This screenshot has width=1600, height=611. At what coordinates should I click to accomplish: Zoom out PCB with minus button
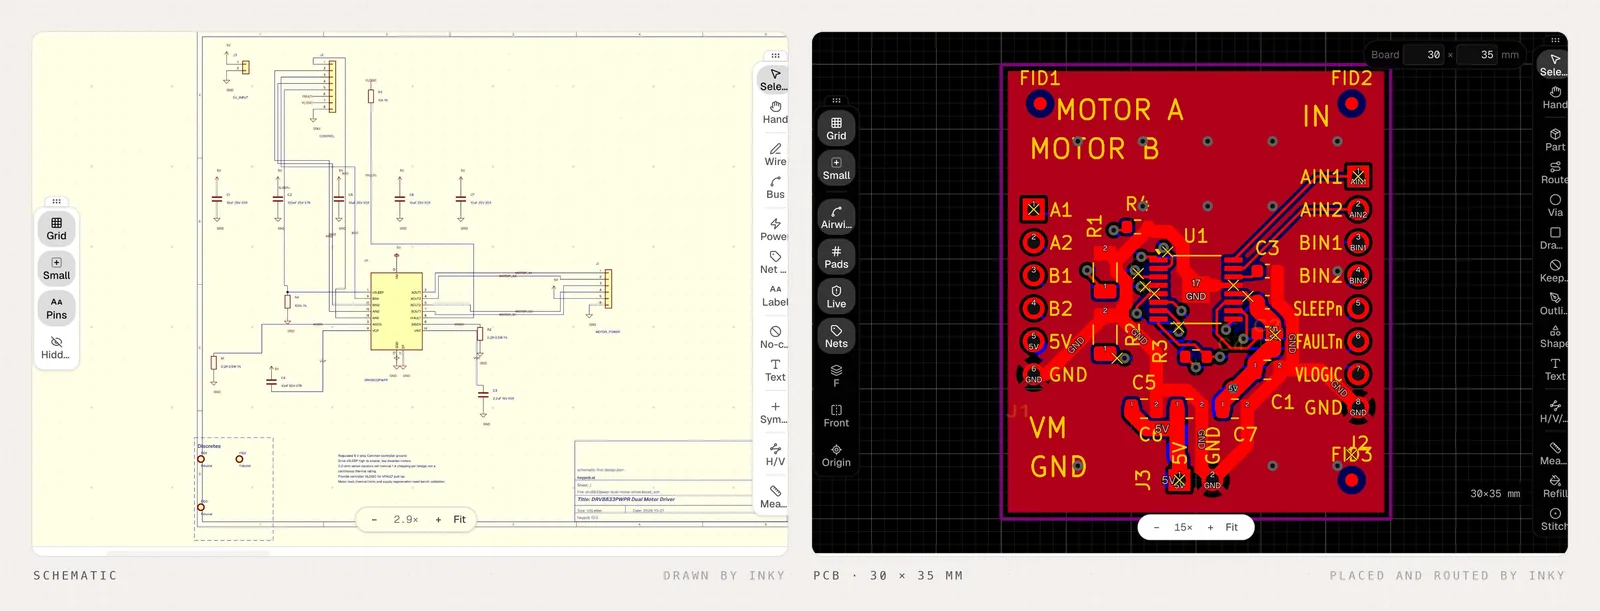point(1156,527)
